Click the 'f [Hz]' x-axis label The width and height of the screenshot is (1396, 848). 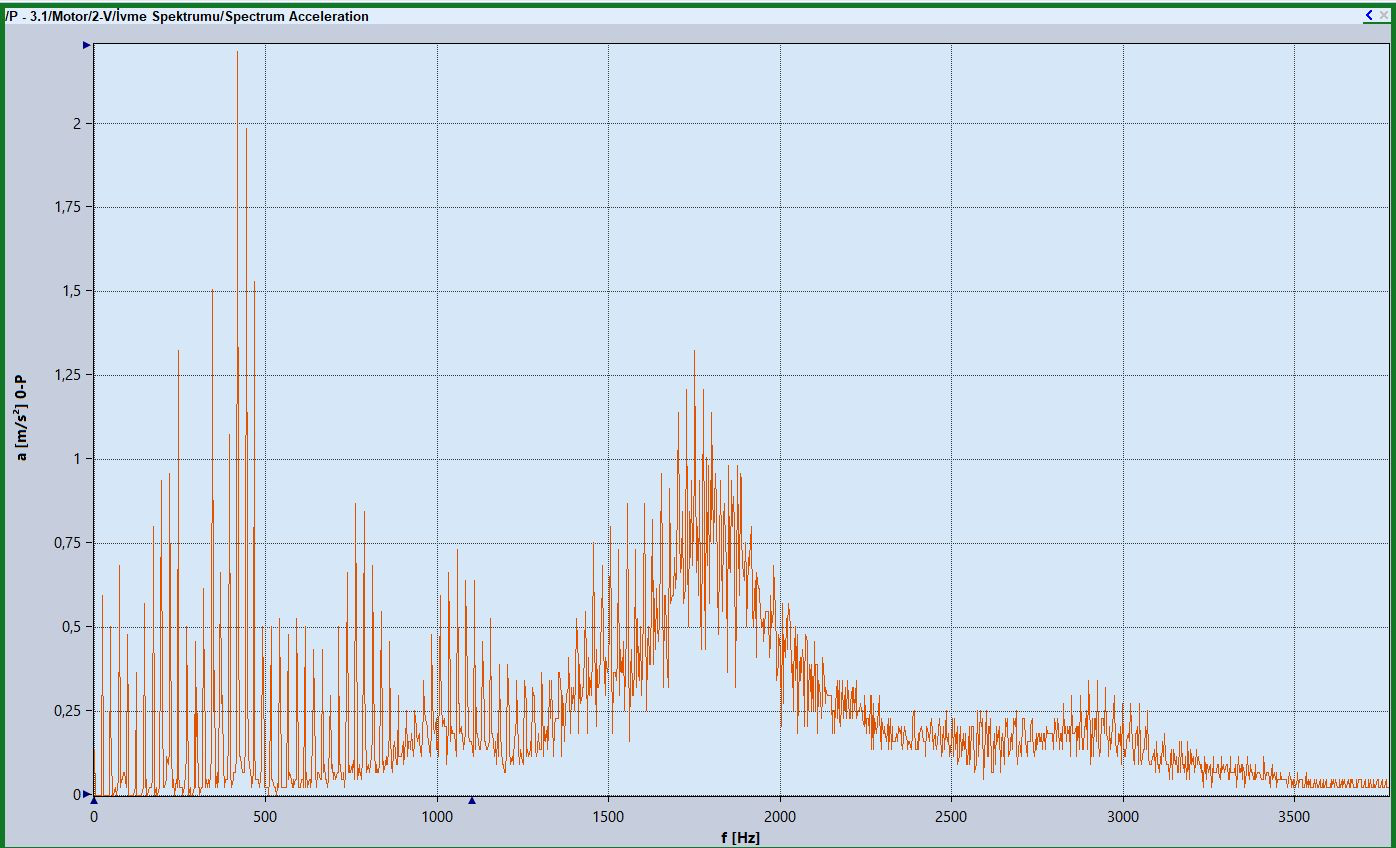click(740, 837)
